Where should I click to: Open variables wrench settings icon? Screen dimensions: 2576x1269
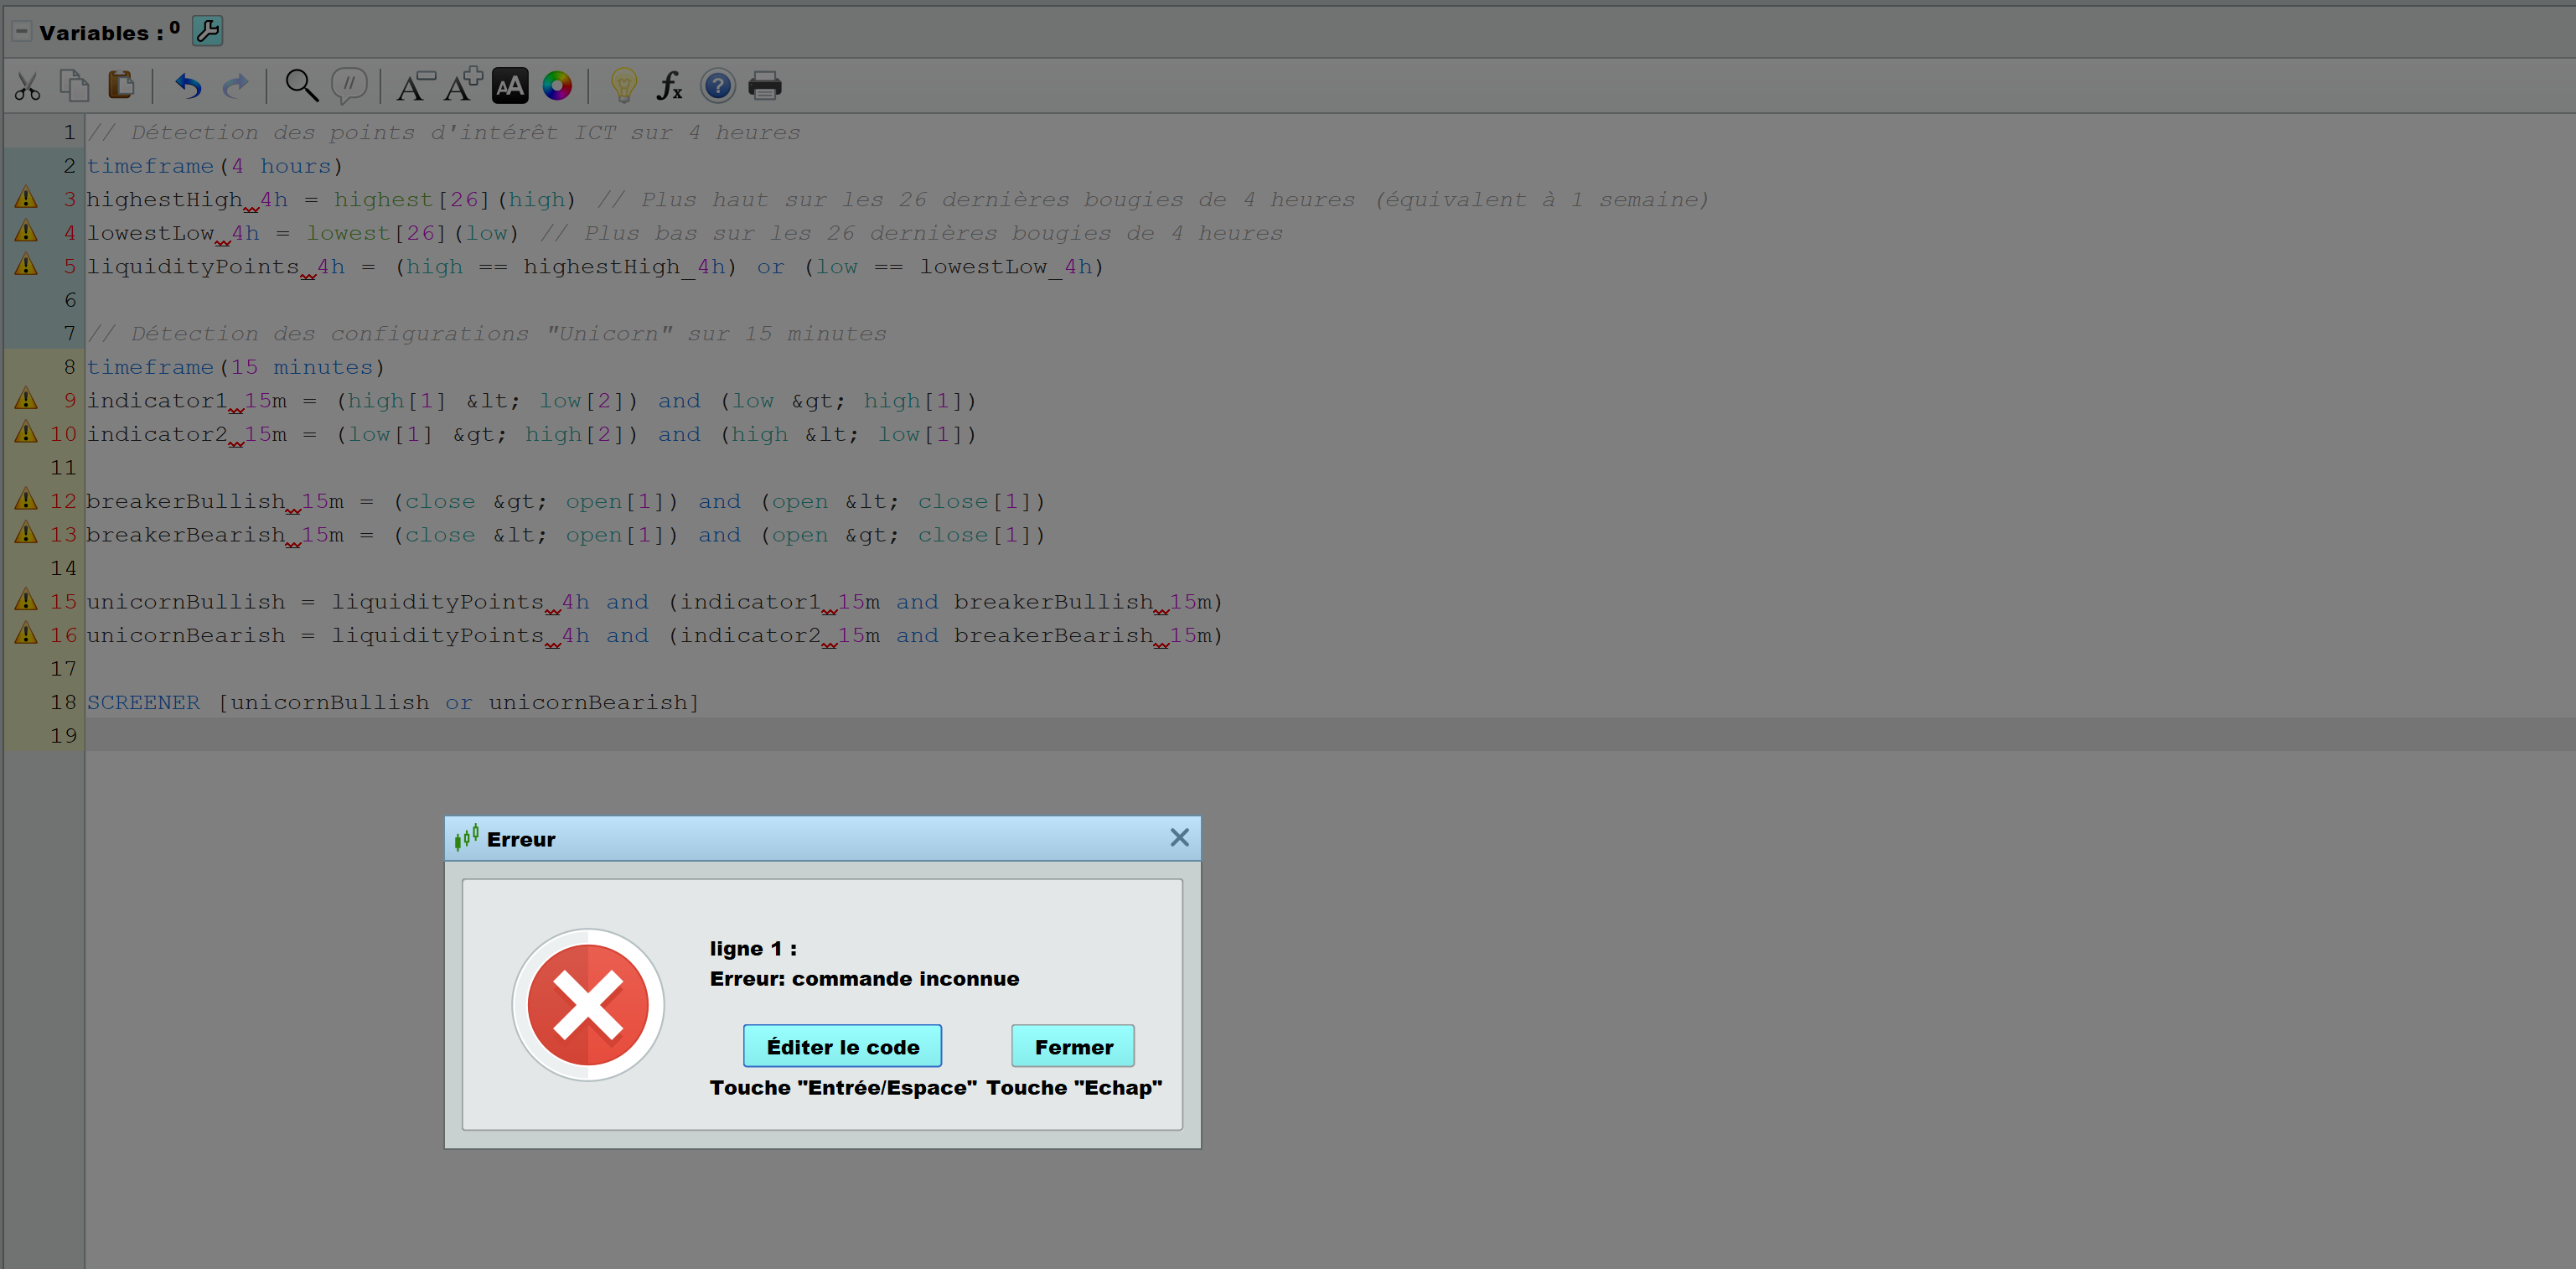[x=207, y=32]
